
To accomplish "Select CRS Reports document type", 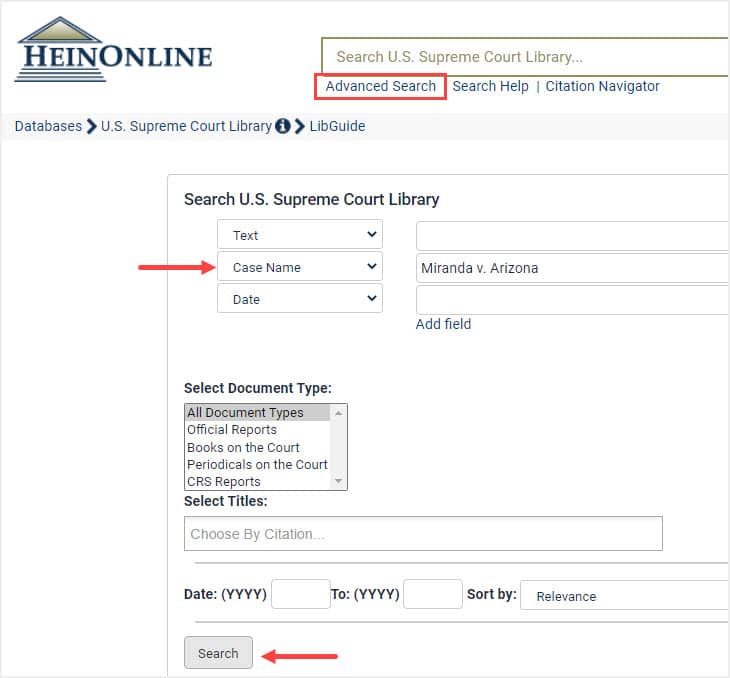I will [x=257, y=481].
